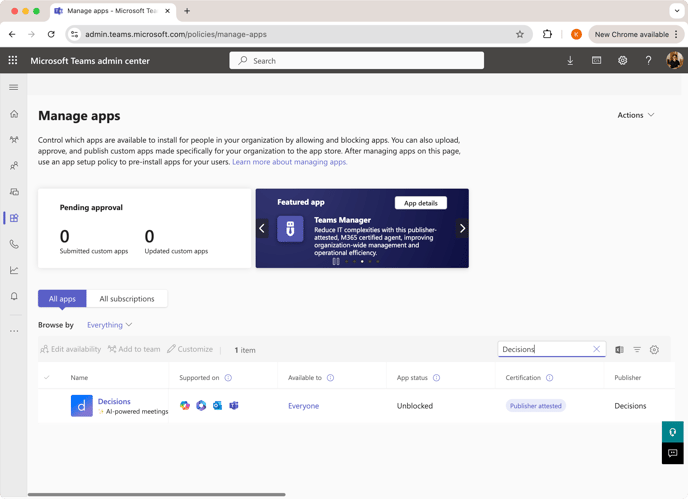Click the Supported on info icon
The height and width of the screenshot is (499, 688).
[x=228, y=378]
